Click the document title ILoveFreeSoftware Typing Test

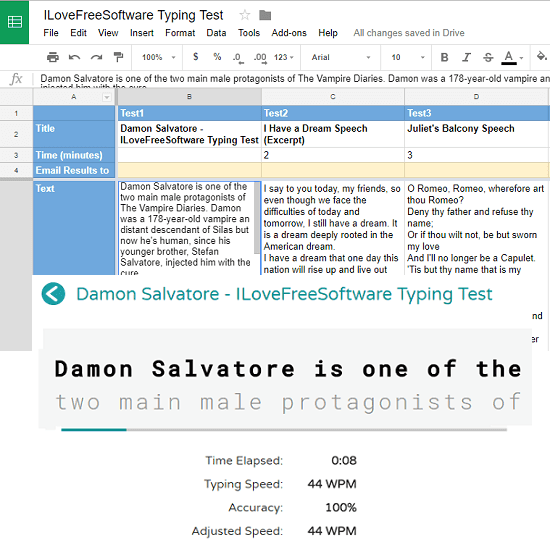coord(133,15)
